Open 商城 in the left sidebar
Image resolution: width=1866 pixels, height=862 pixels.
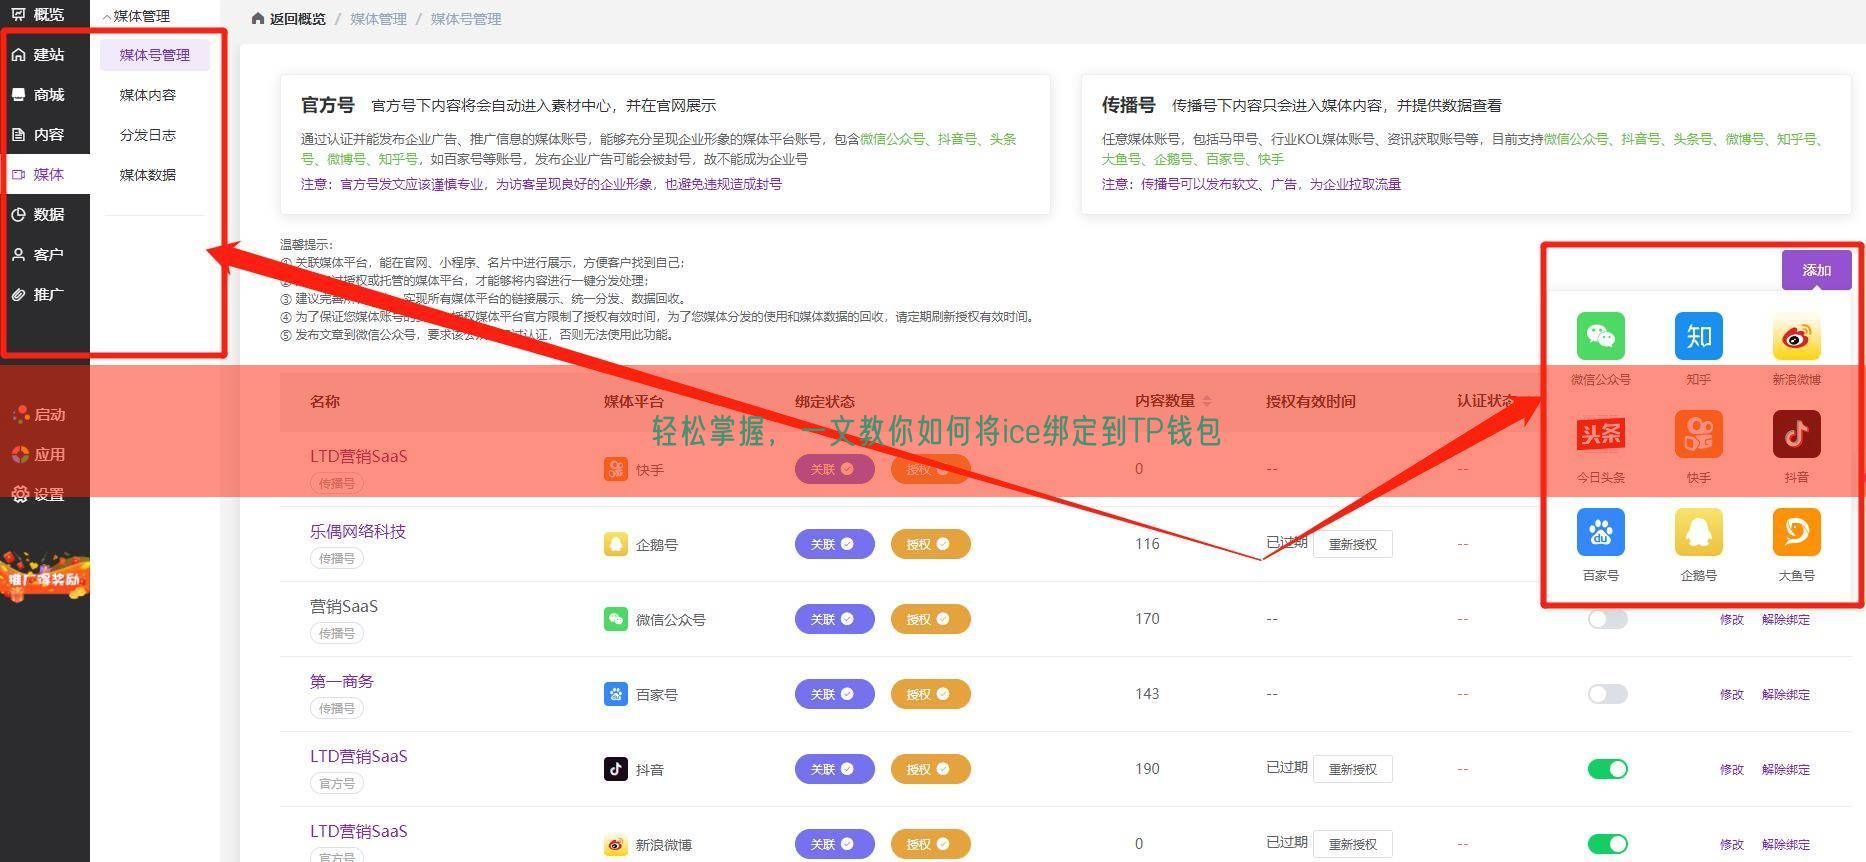(x=38, y=95)
